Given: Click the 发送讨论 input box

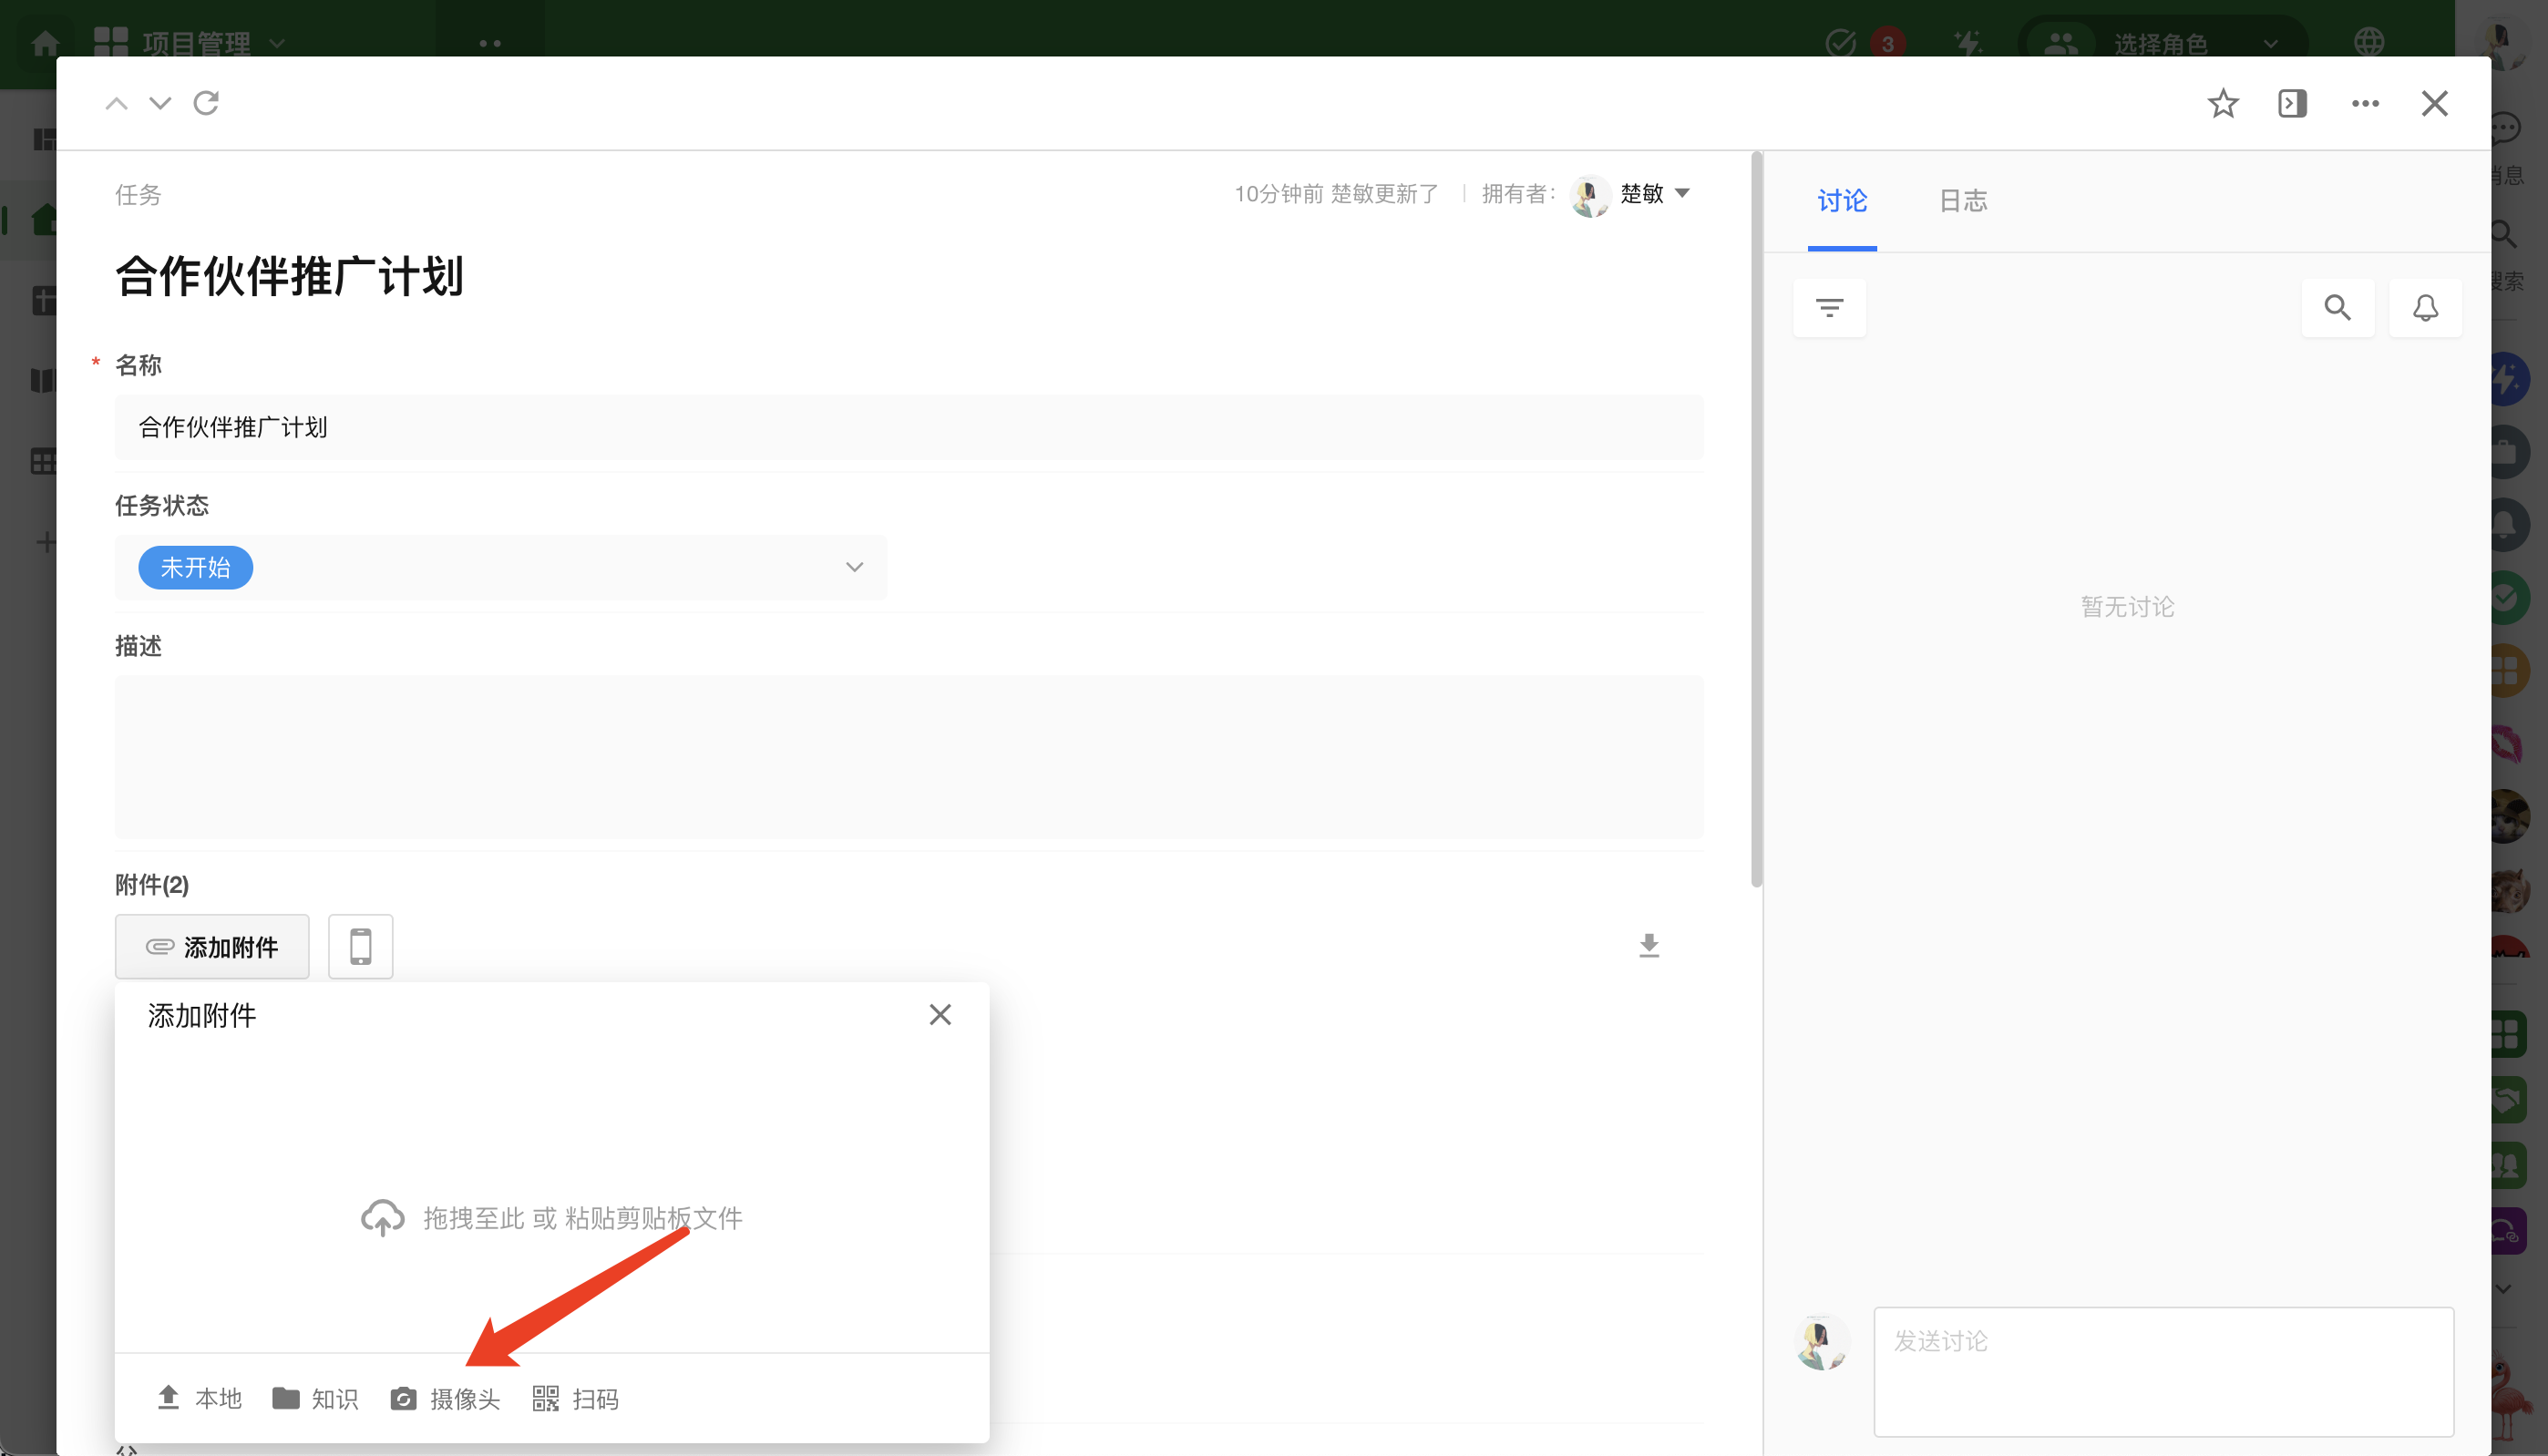Looking at the screenshot, I should coord(2163,1370).
